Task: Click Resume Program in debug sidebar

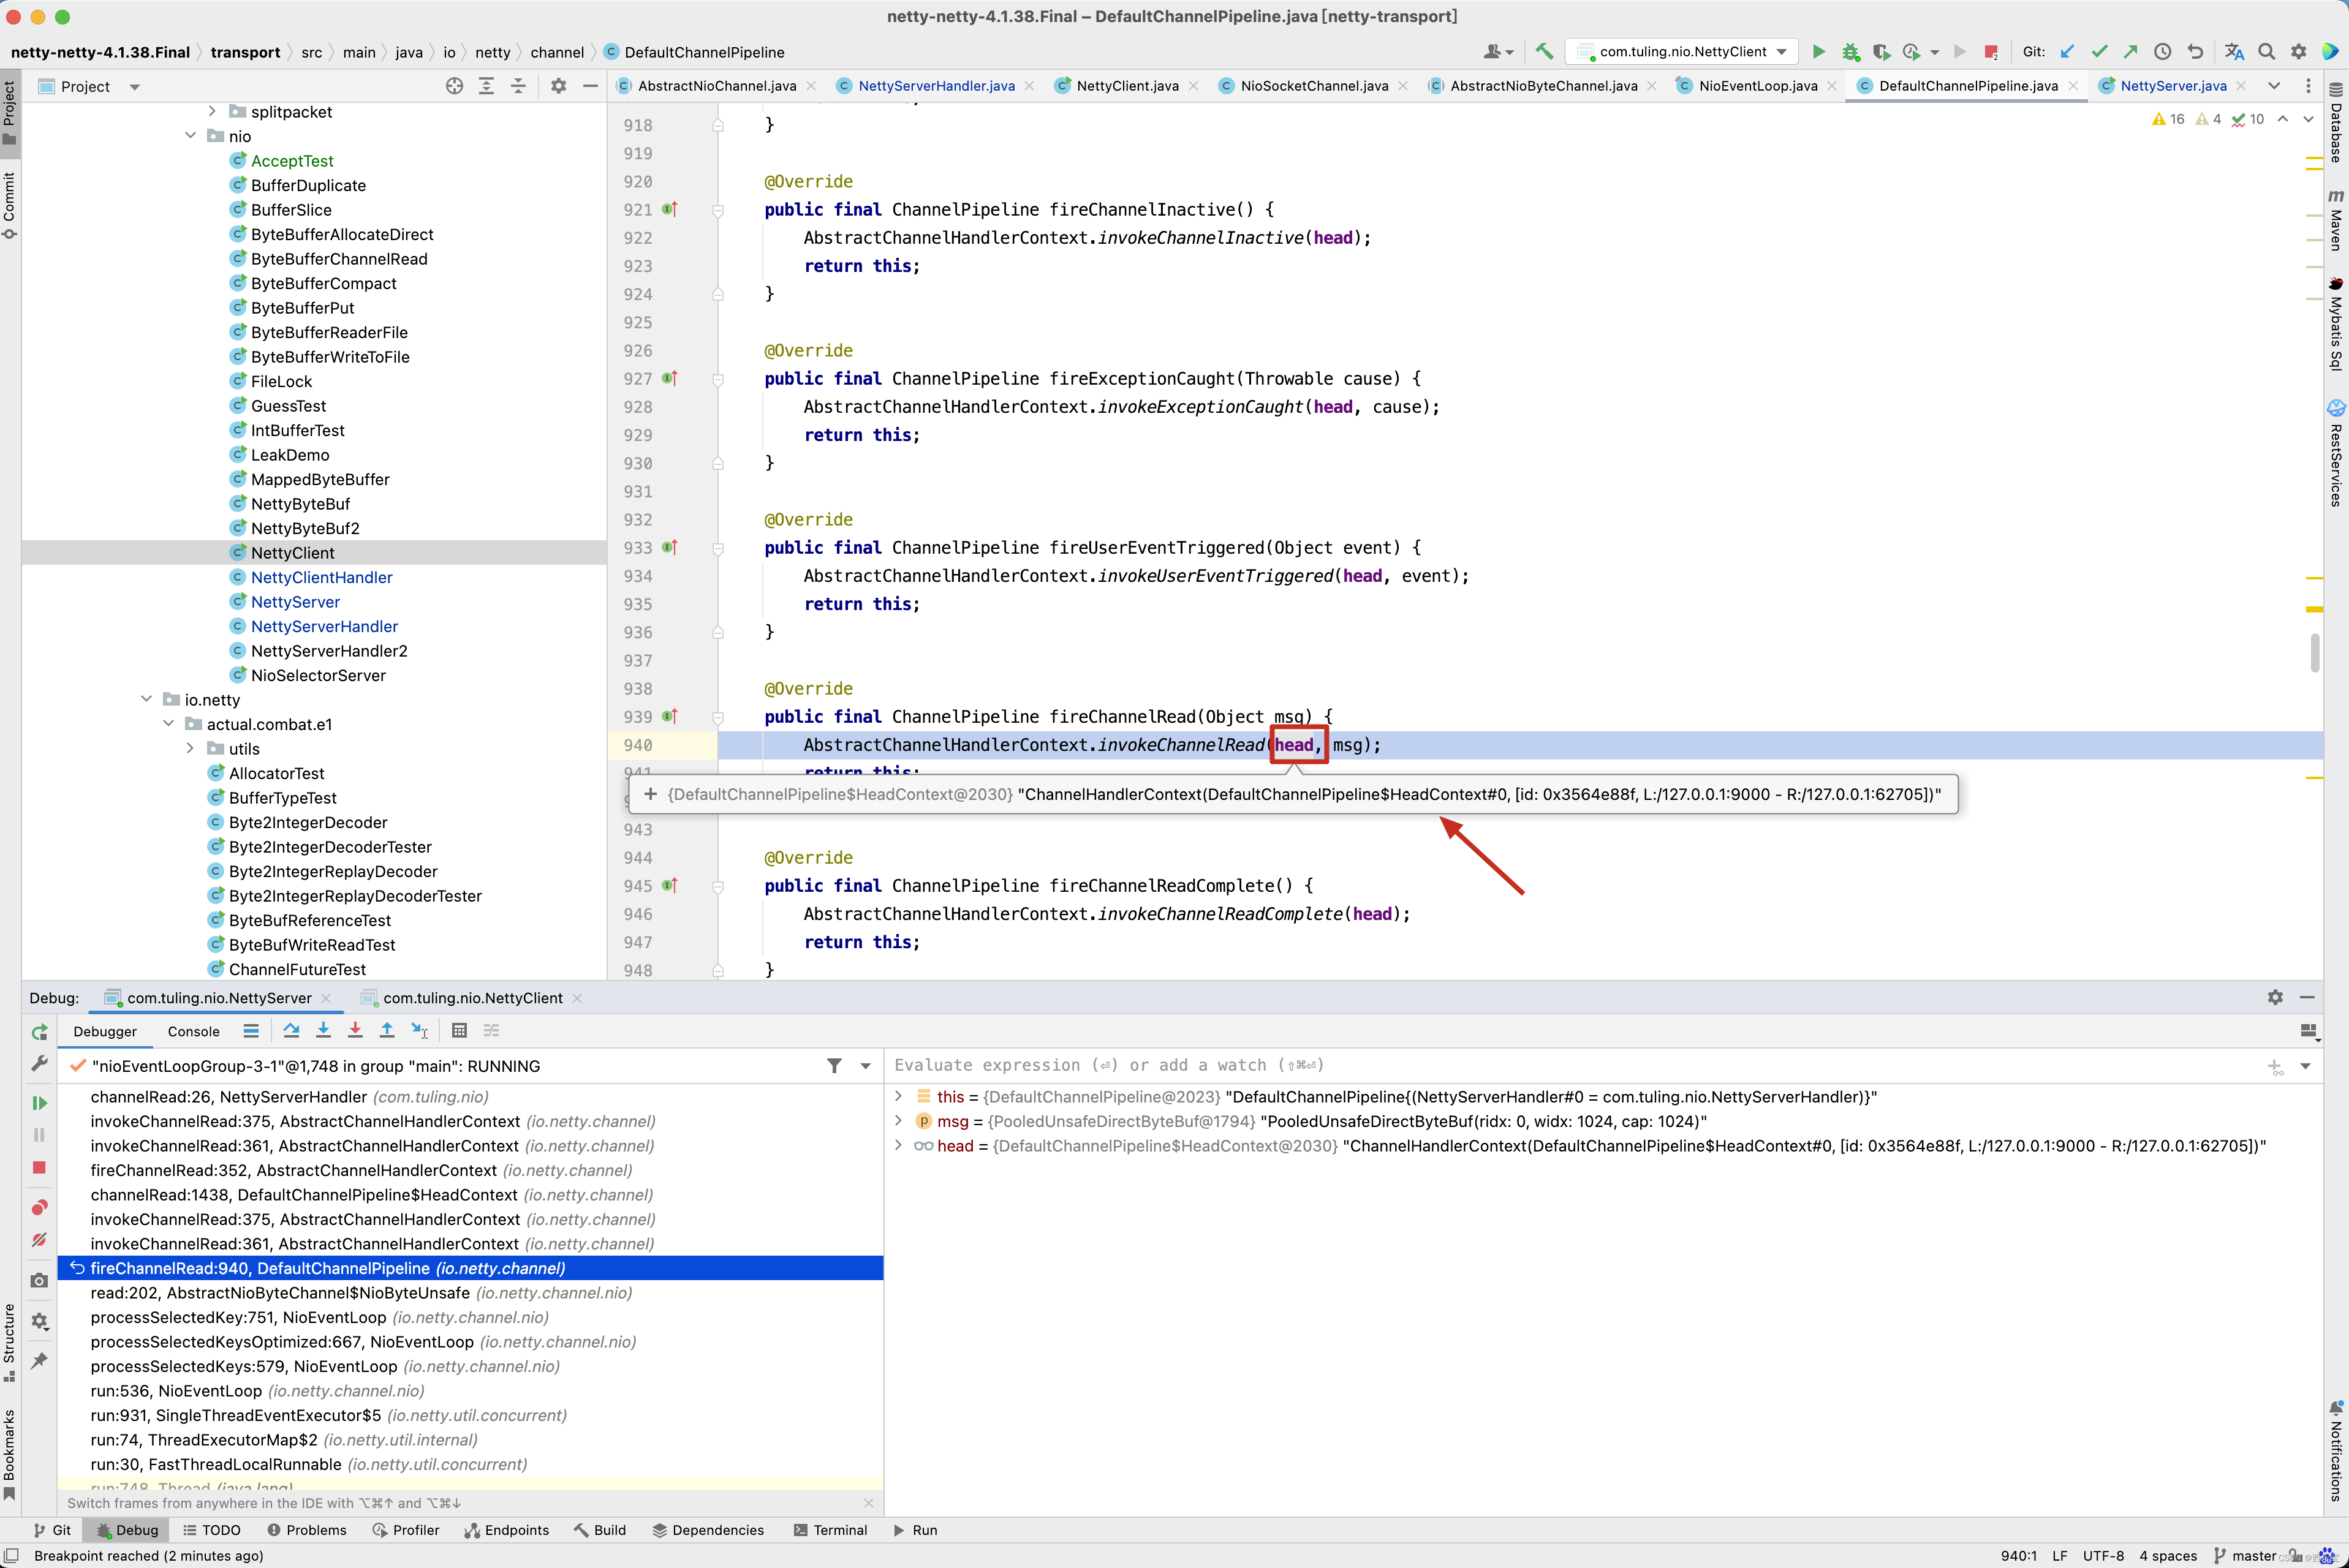Action: [39, 1103]
